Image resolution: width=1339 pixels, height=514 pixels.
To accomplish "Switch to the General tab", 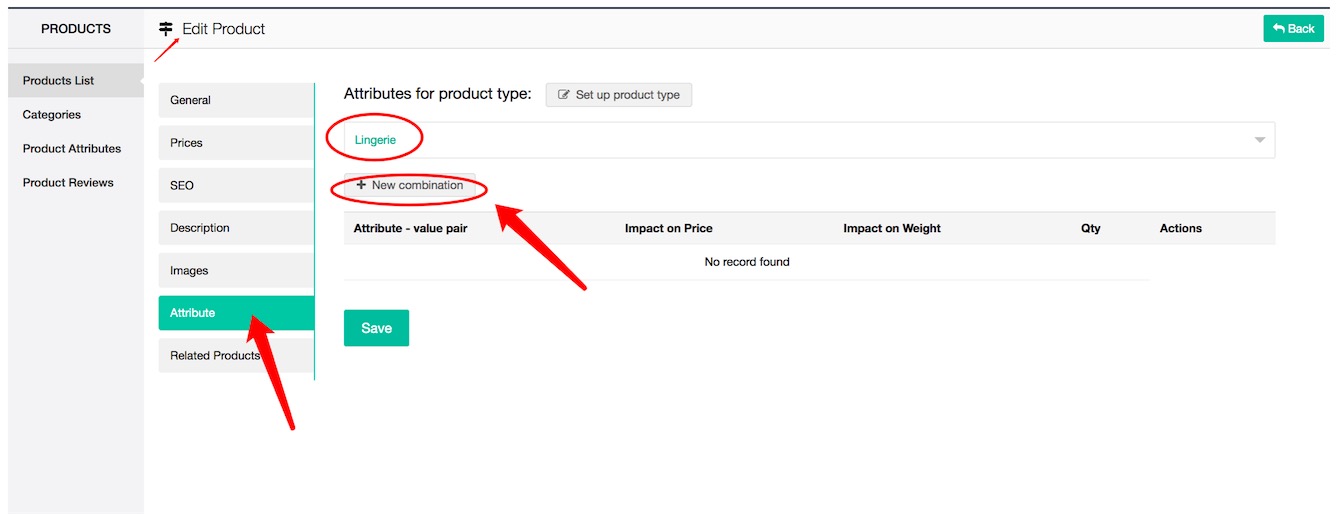I will (x=190, y=100).
